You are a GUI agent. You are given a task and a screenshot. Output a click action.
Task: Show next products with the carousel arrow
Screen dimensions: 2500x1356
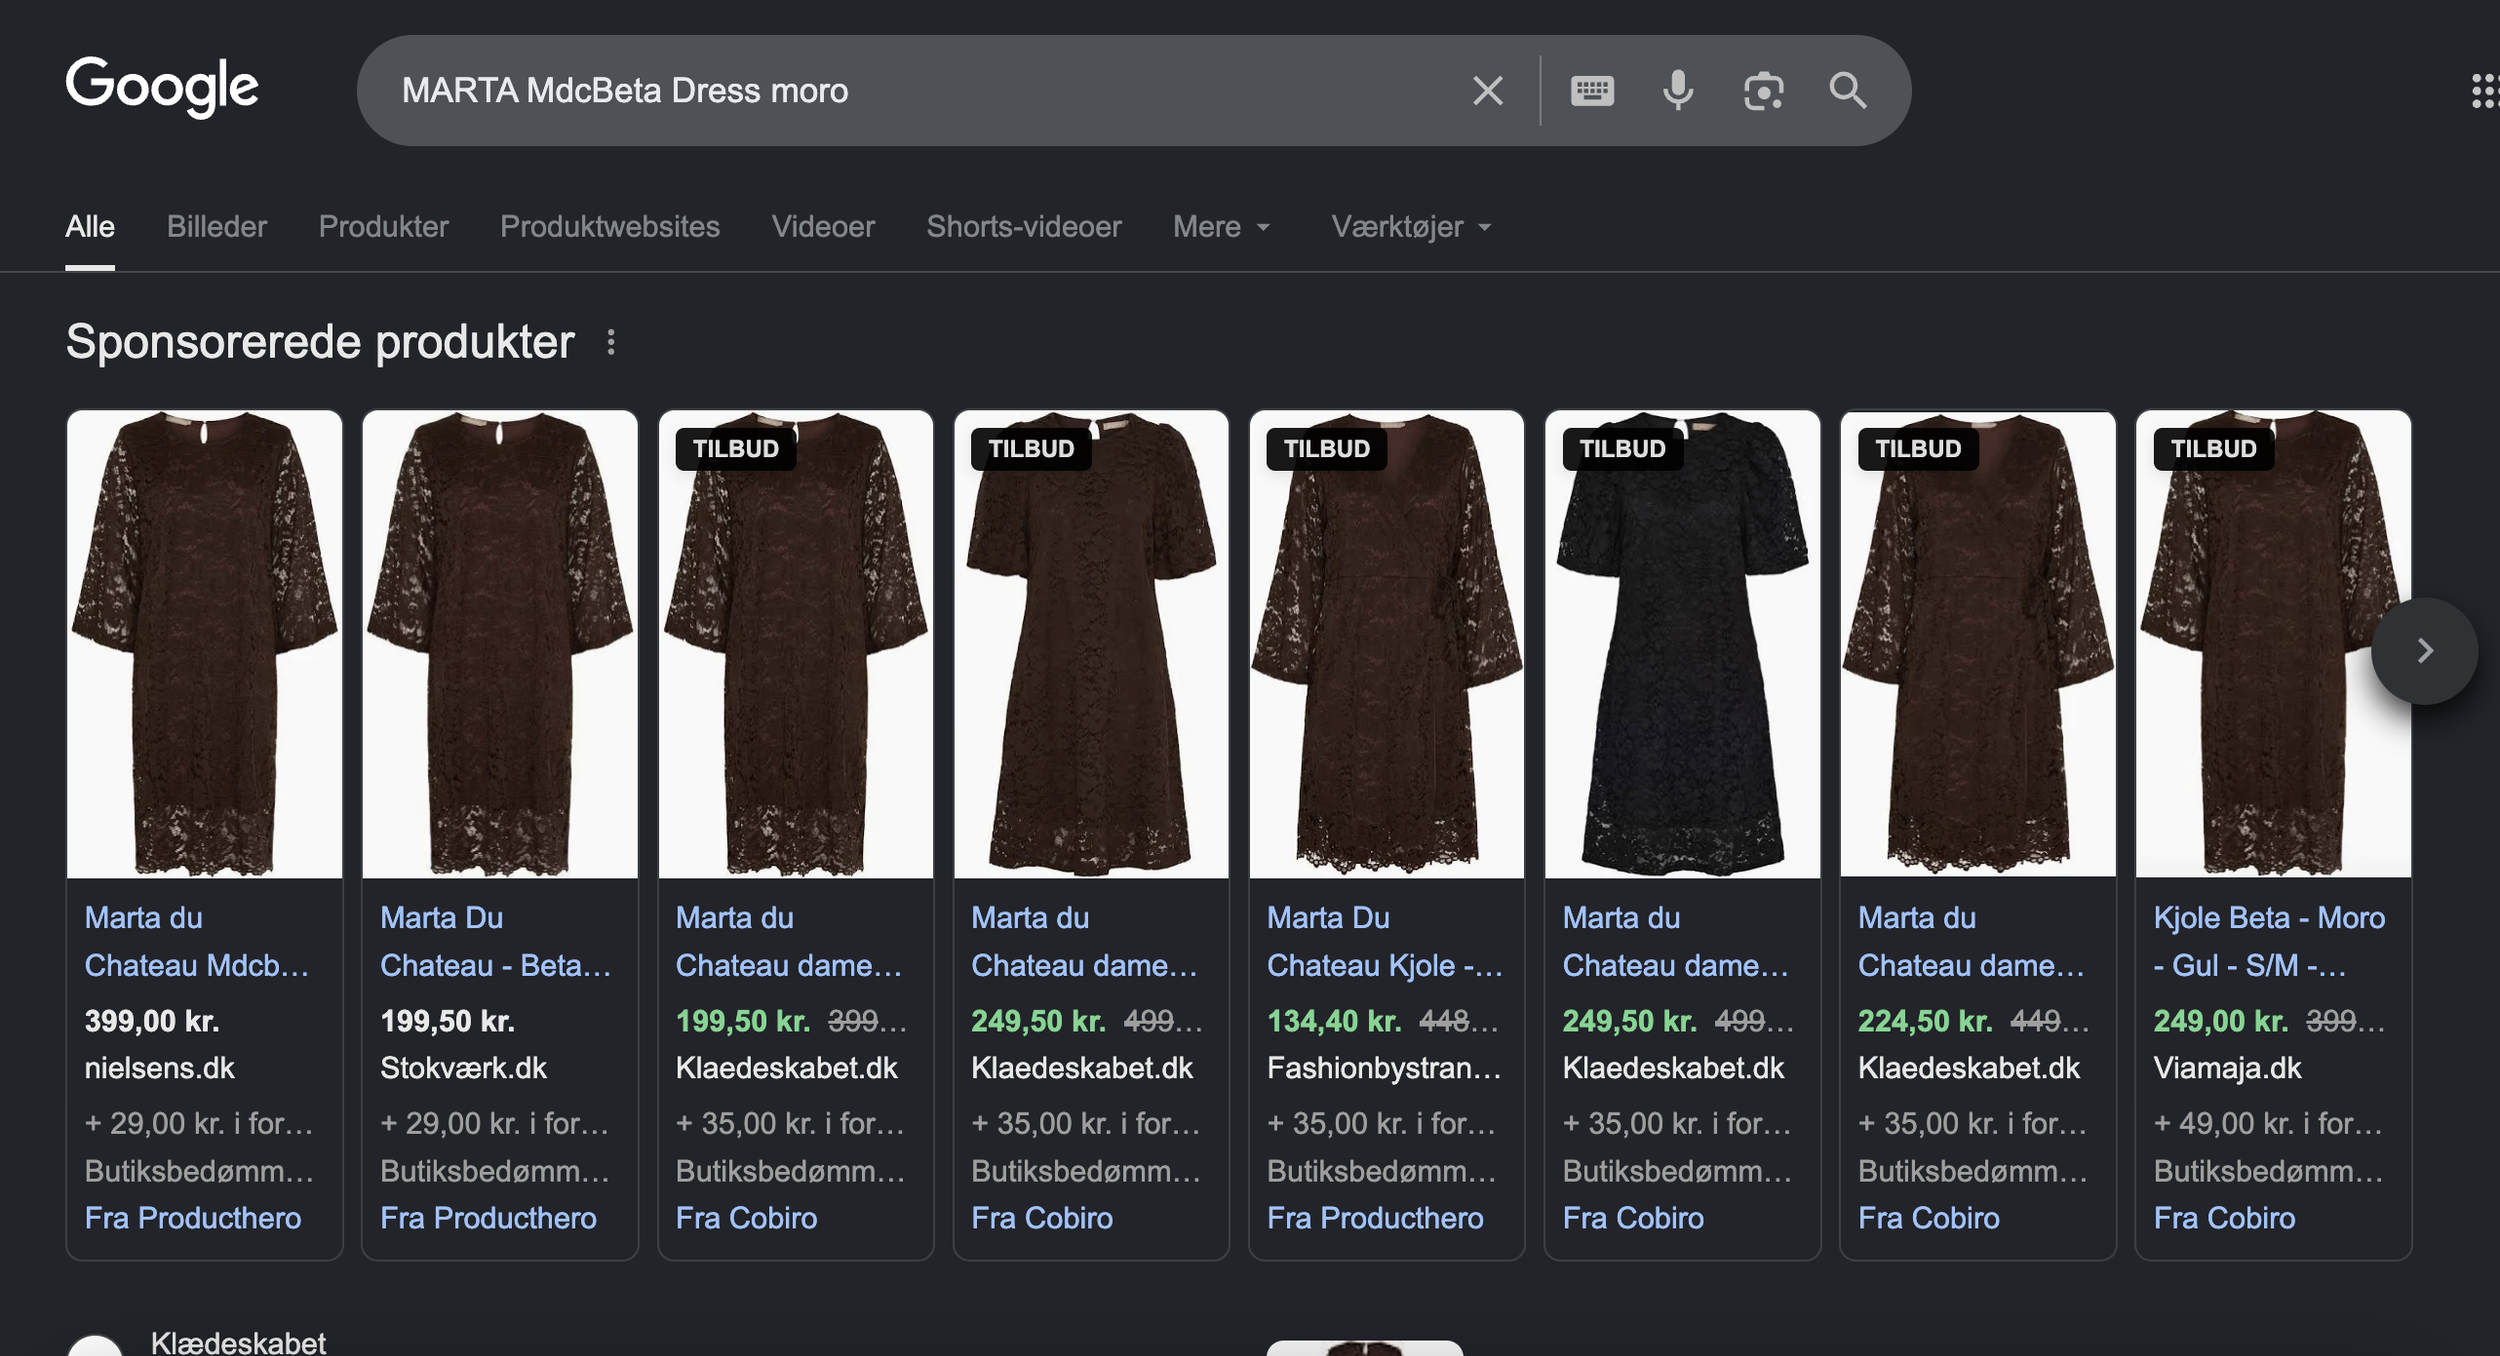point(2424,651)
